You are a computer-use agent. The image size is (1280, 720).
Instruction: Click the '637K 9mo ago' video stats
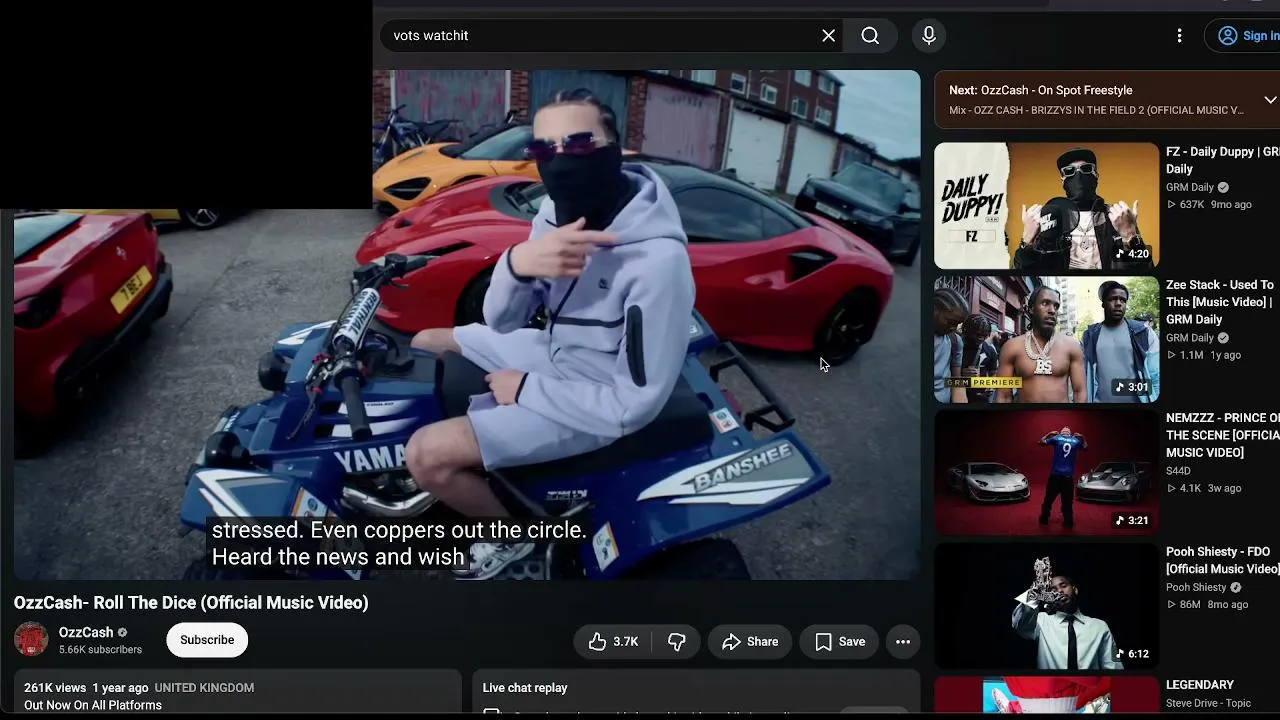(1209, 205)
